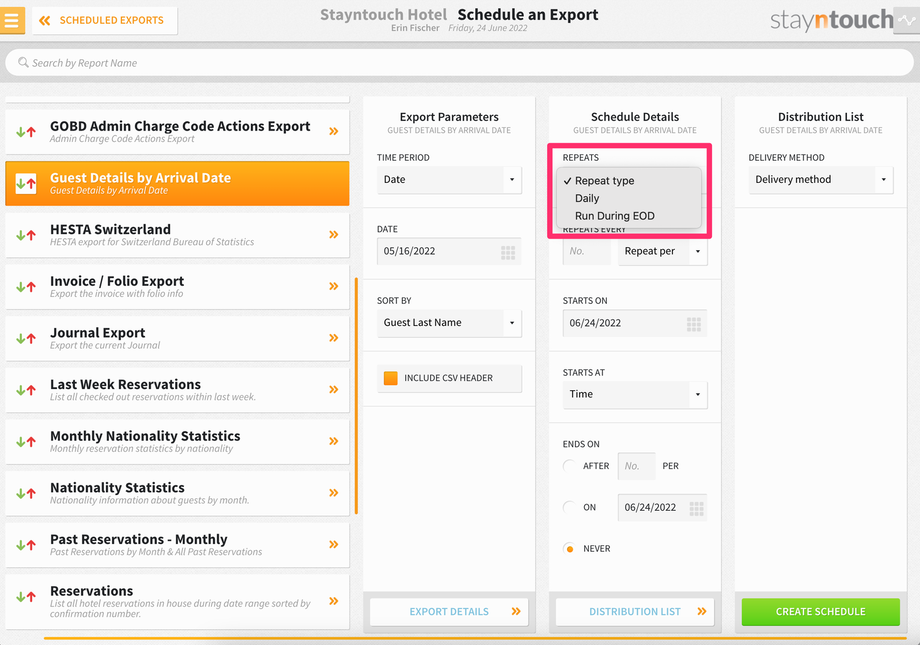Click the activity pulse icon at top right
Viewport: 920px width, 645px height.
click(x=907, y=20)
